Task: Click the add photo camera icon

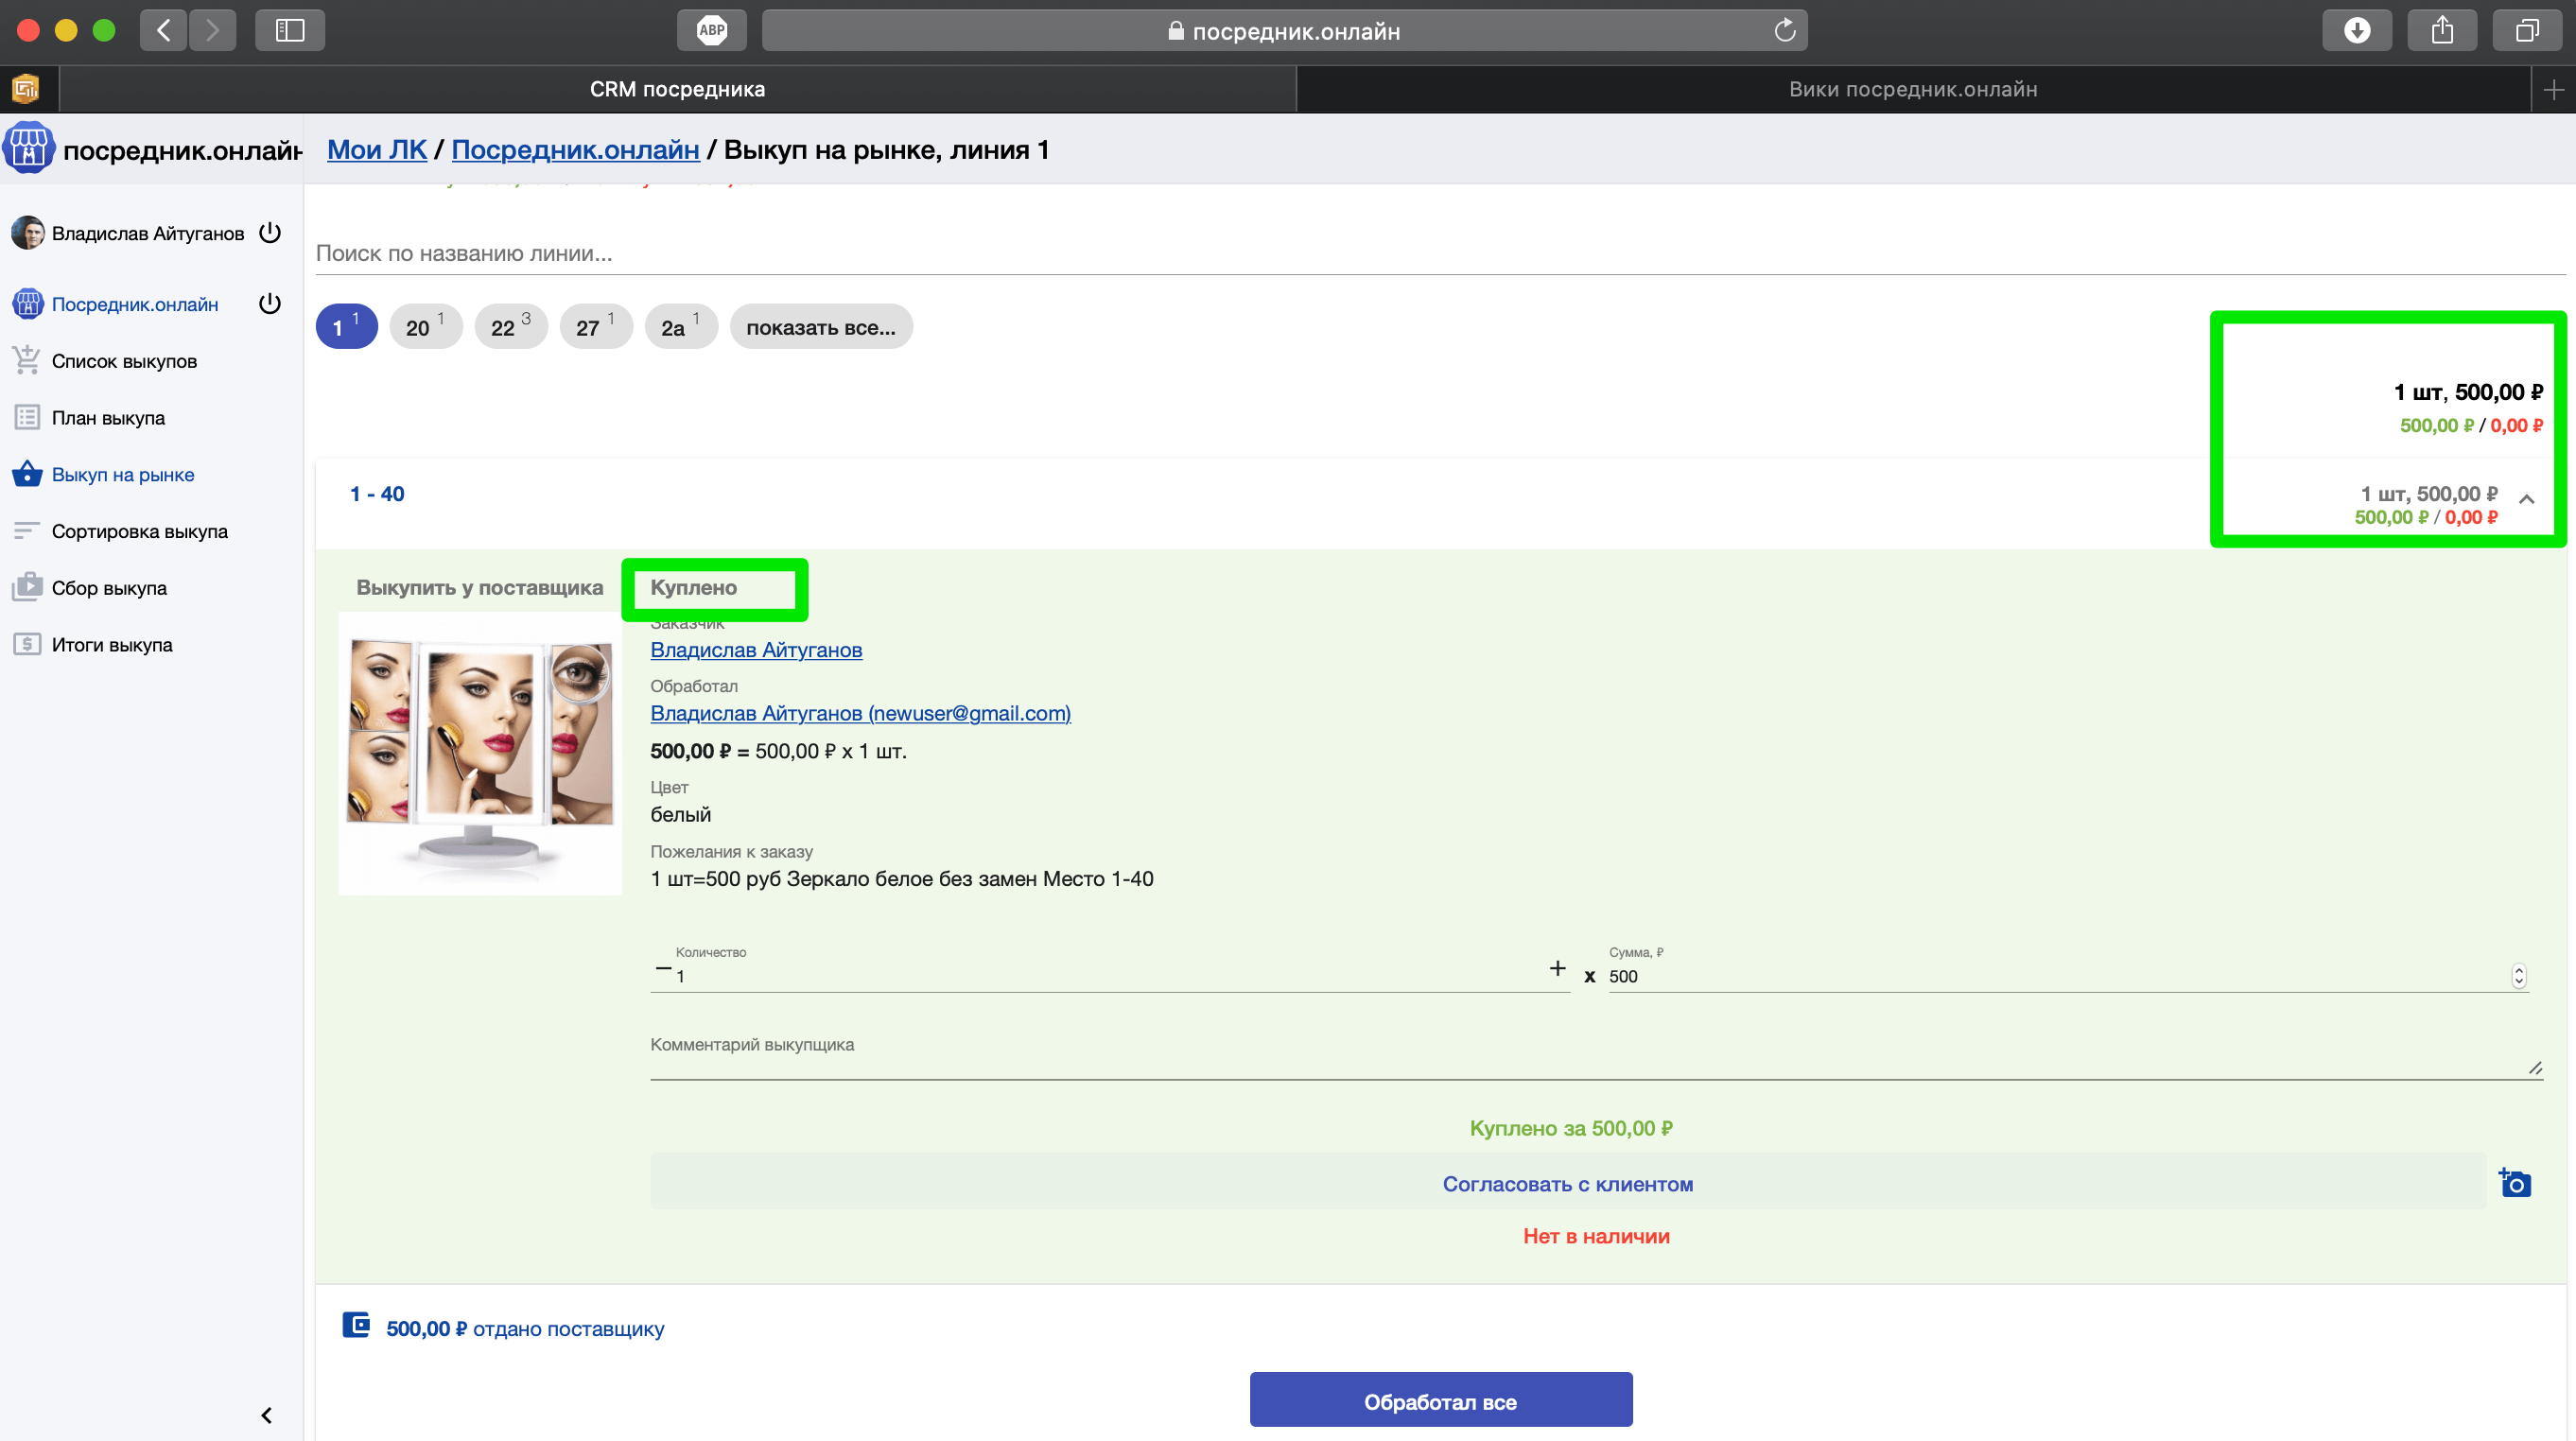Action: (2514, 1183)
